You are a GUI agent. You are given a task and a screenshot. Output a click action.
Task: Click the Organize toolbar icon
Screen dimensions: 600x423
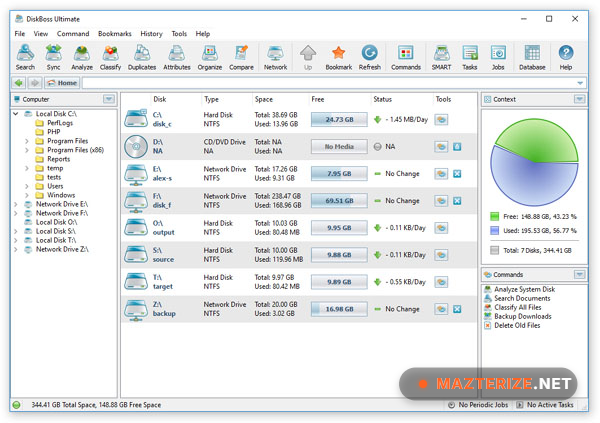click(210, 57)
